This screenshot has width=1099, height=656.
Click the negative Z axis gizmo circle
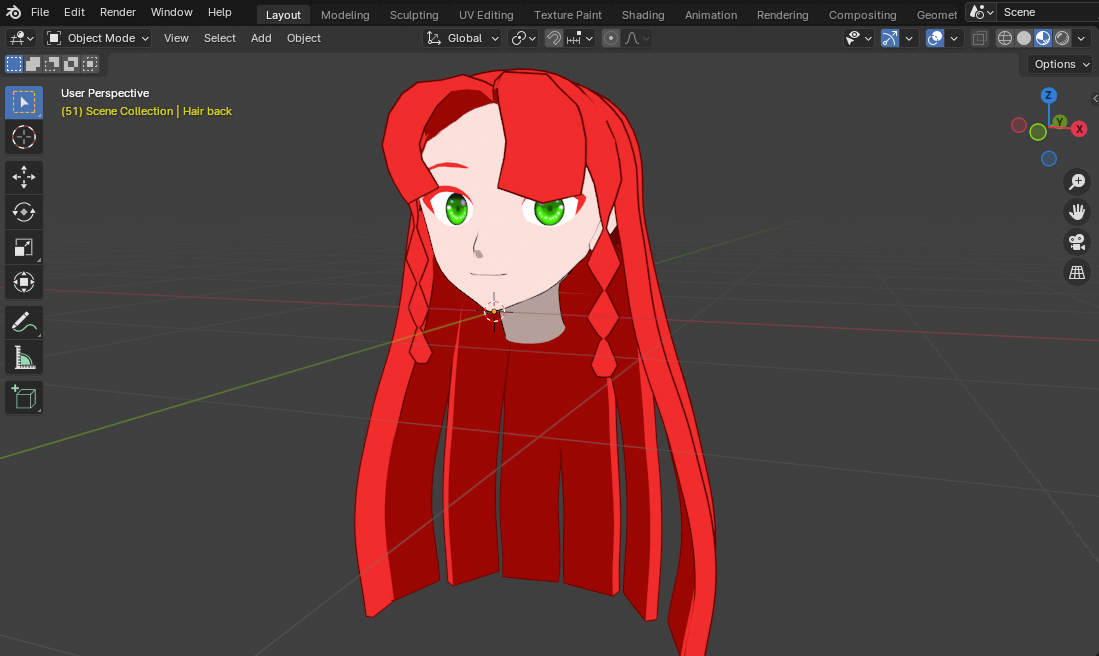point(1049,158)
